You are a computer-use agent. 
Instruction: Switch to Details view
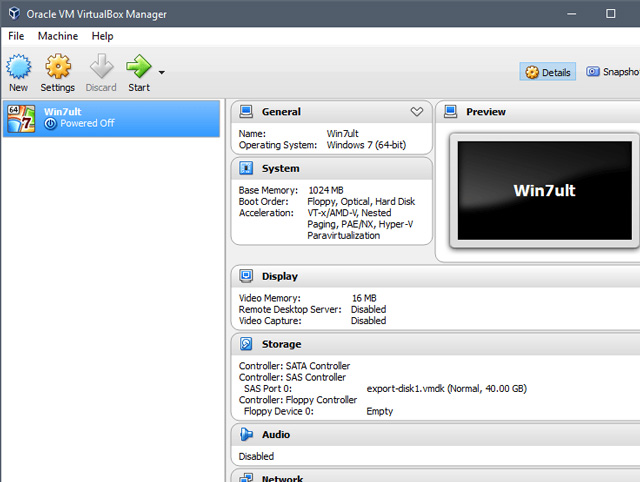(x=547, y=72)
